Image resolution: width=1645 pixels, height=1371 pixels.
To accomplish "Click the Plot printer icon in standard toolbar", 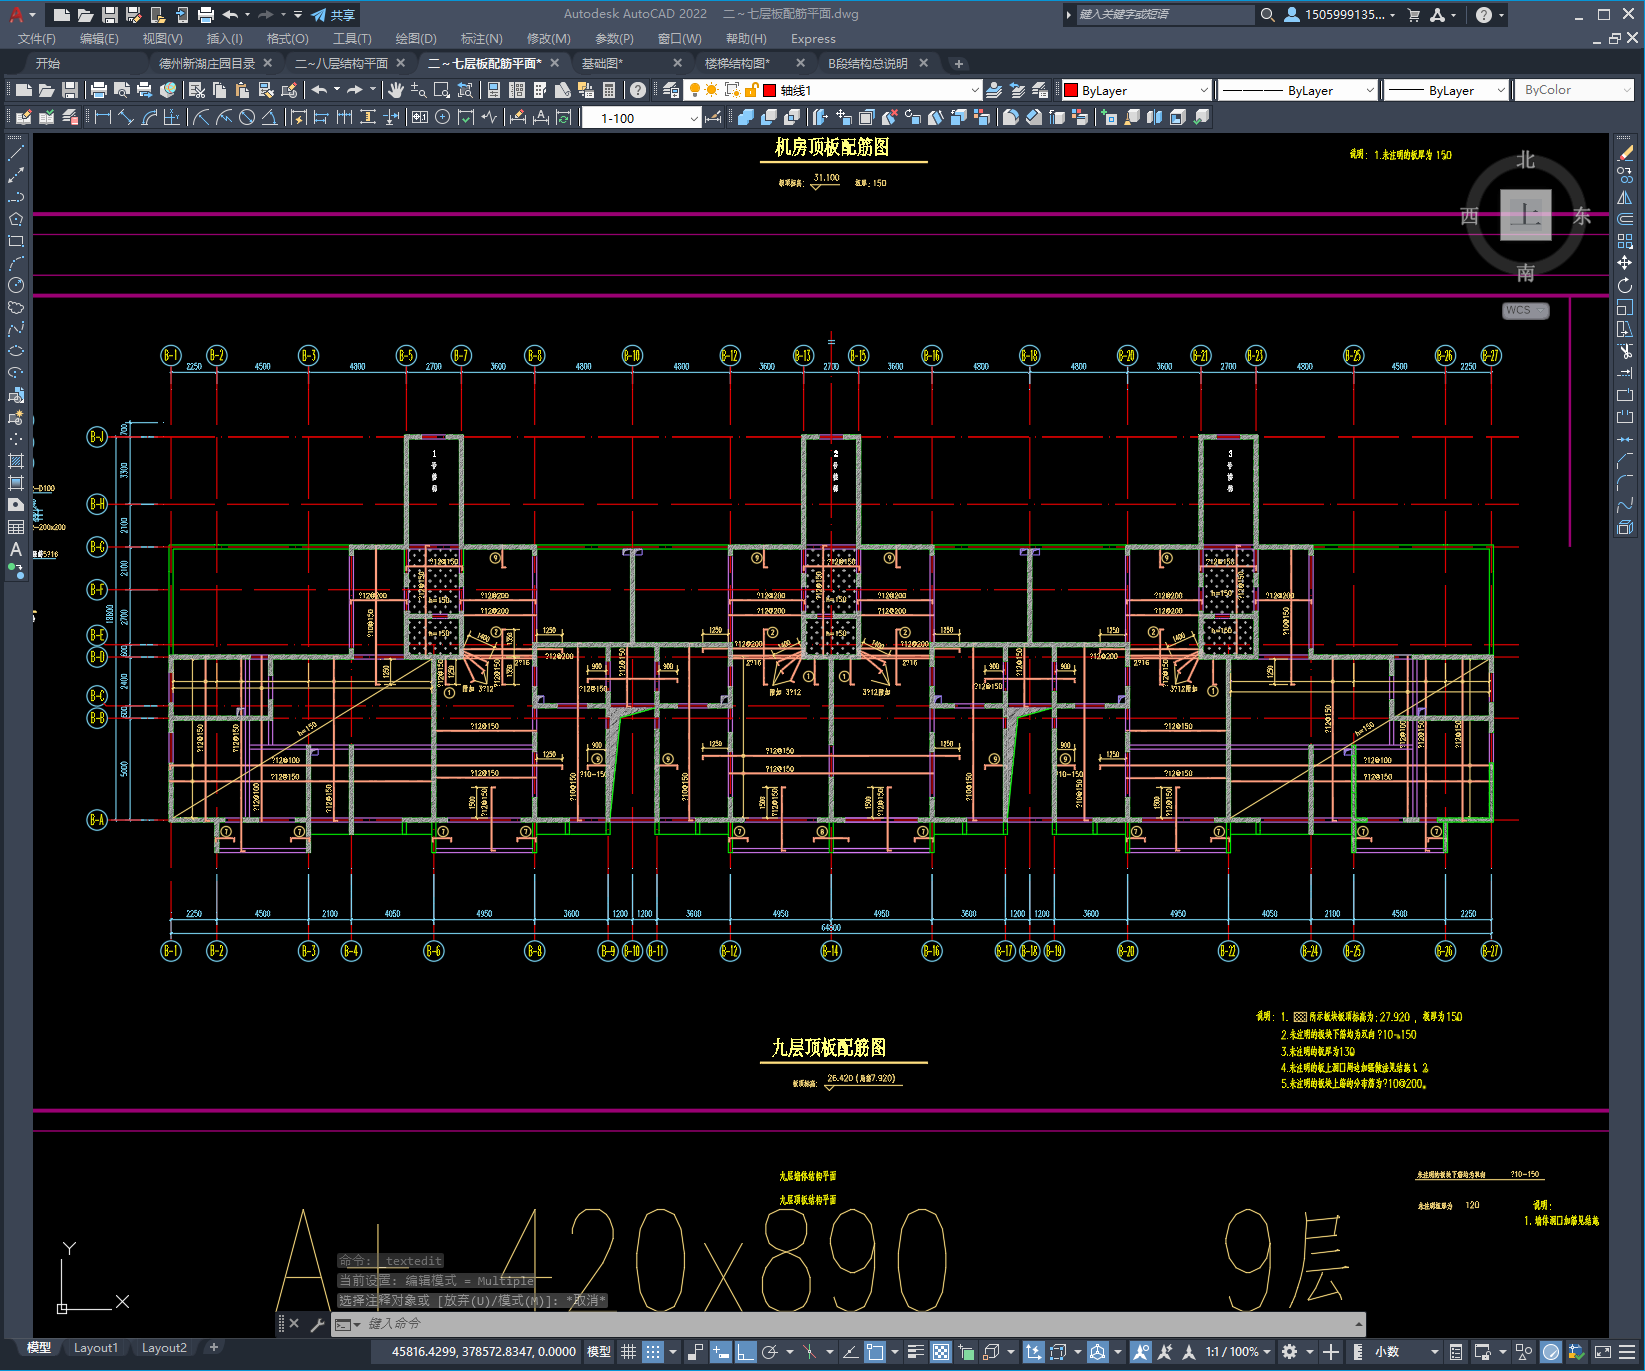I will pyautogui.click(x=99, y=90).
